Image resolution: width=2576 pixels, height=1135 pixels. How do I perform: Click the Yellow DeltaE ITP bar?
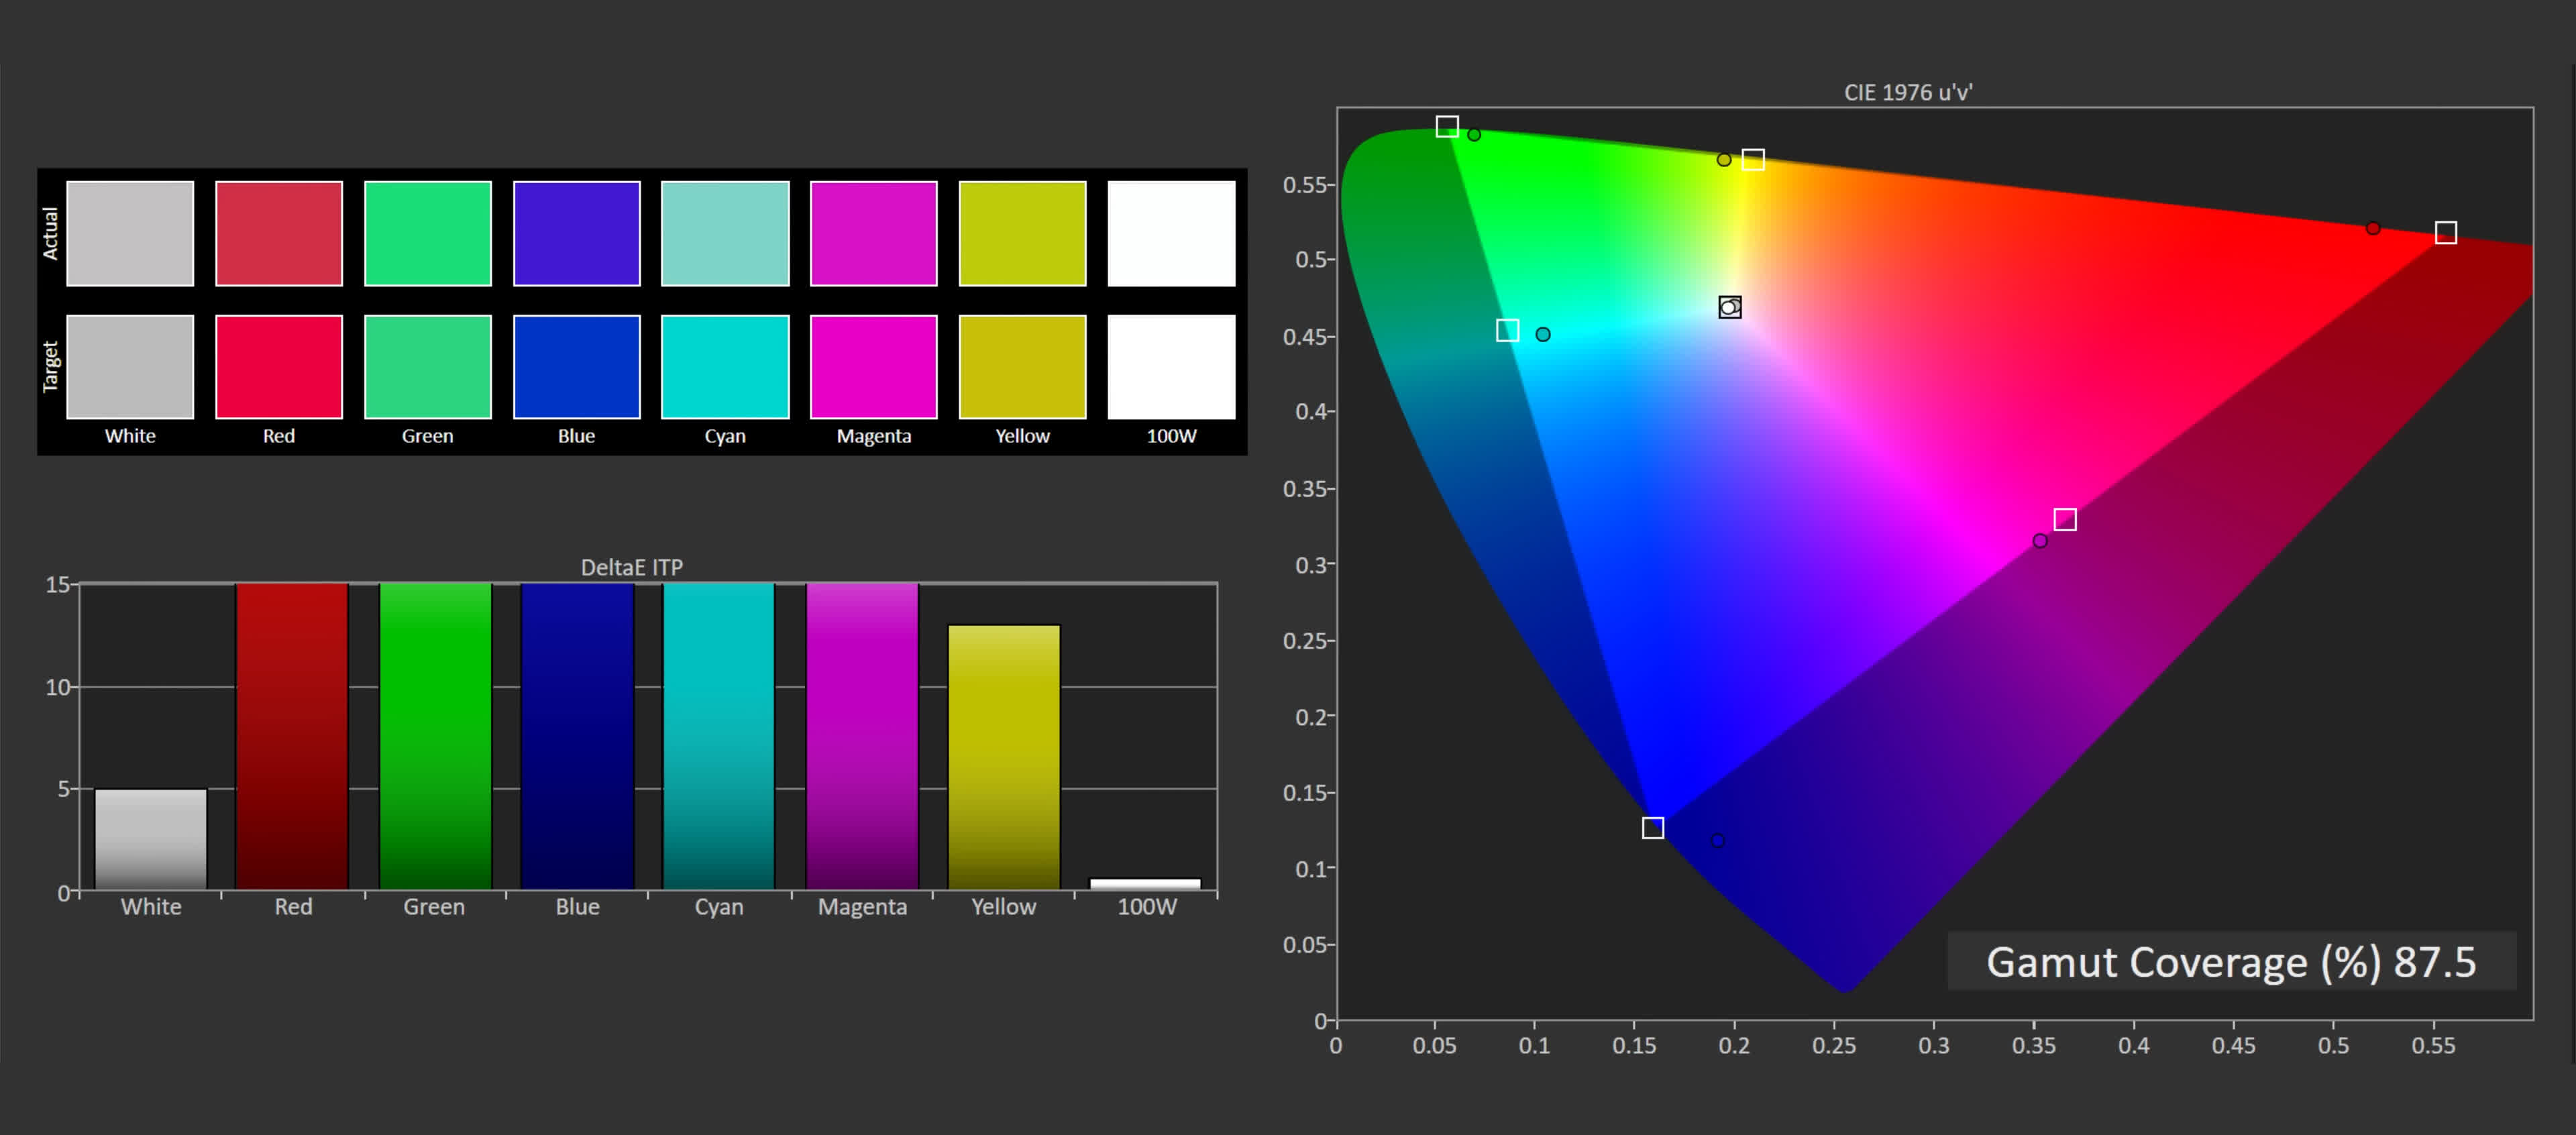click(1003, 757)
